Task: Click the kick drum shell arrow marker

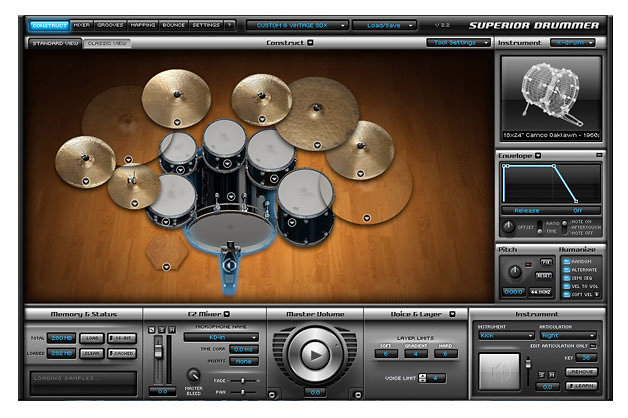Action: [231, 196]
